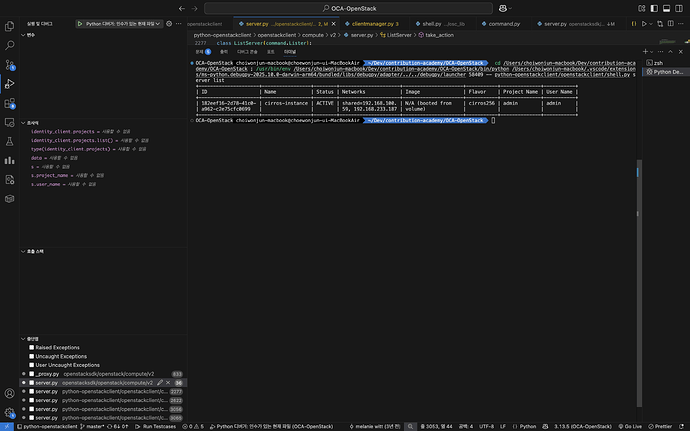The height and width of the screenshot is (431, 690).
Task: Open the Remote Explorer view
Action: (x=9, y=122)
